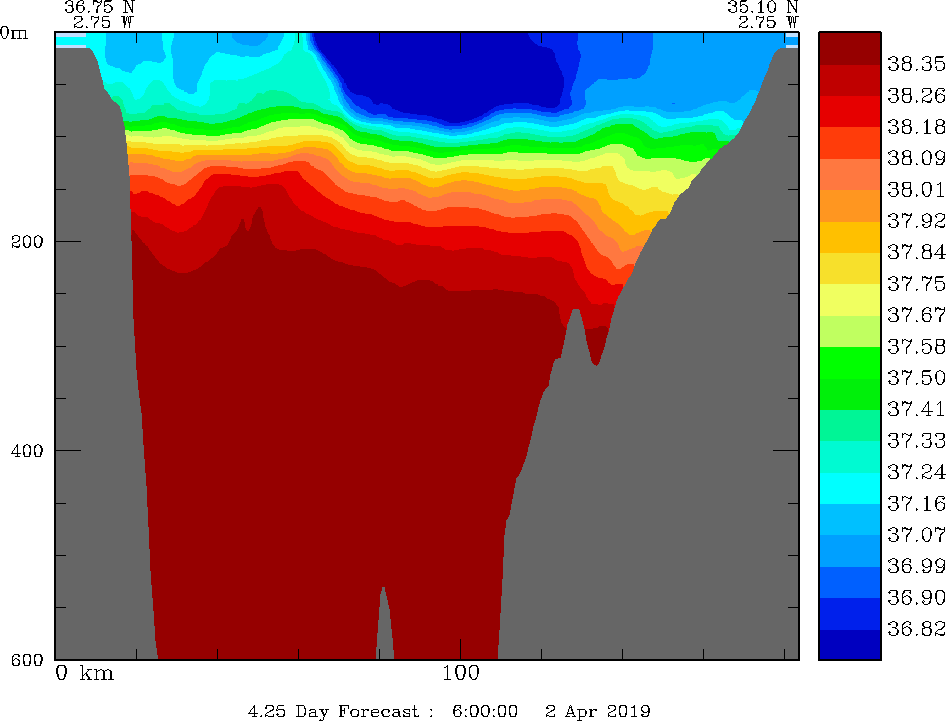
Task: Pick the deep blue band between 36.82 and 36.90
Action: pyautogui.click(x=849, y=613)
